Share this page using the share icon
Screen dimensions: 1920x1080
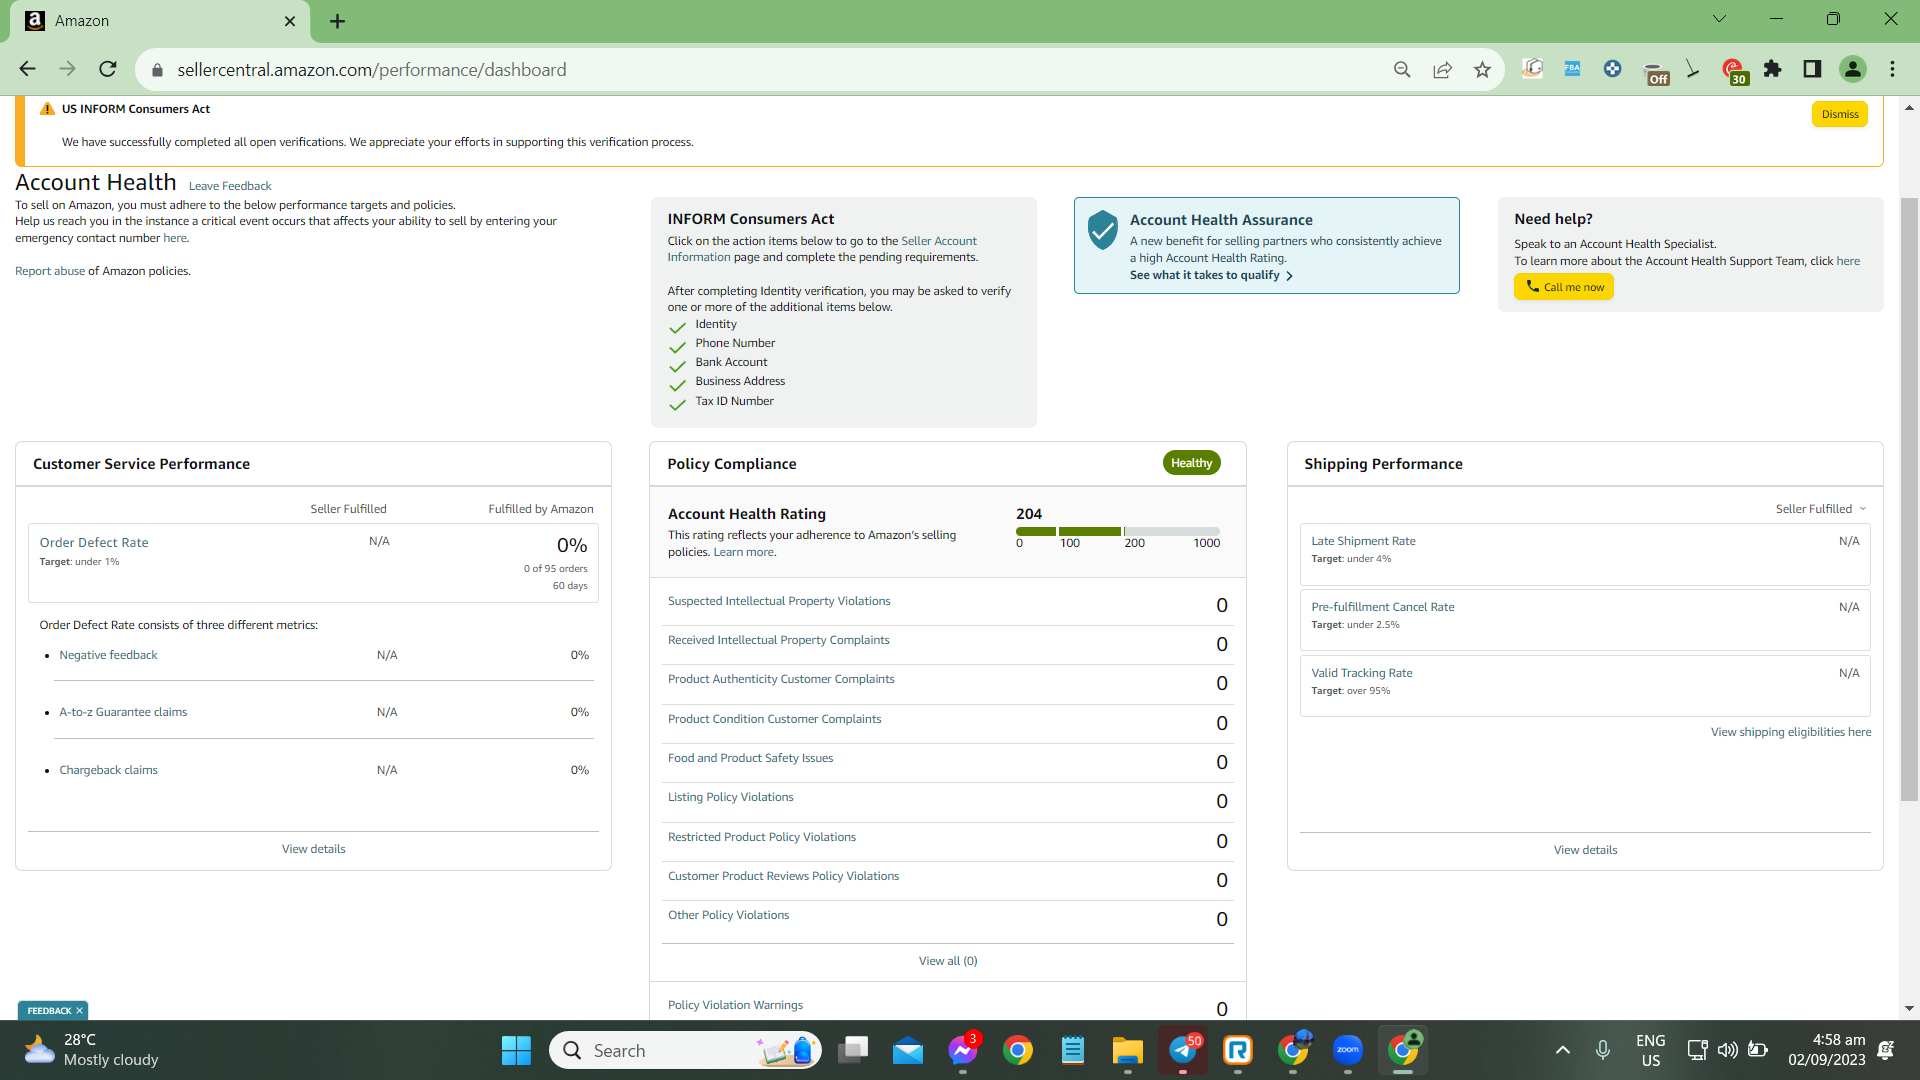click(1442, 69)
